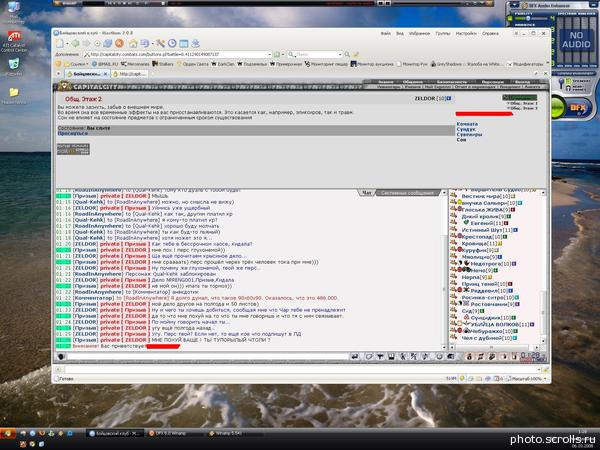Open the Stalkers bookmark
This screenshot has width=600, height=450.
(163, 64)
